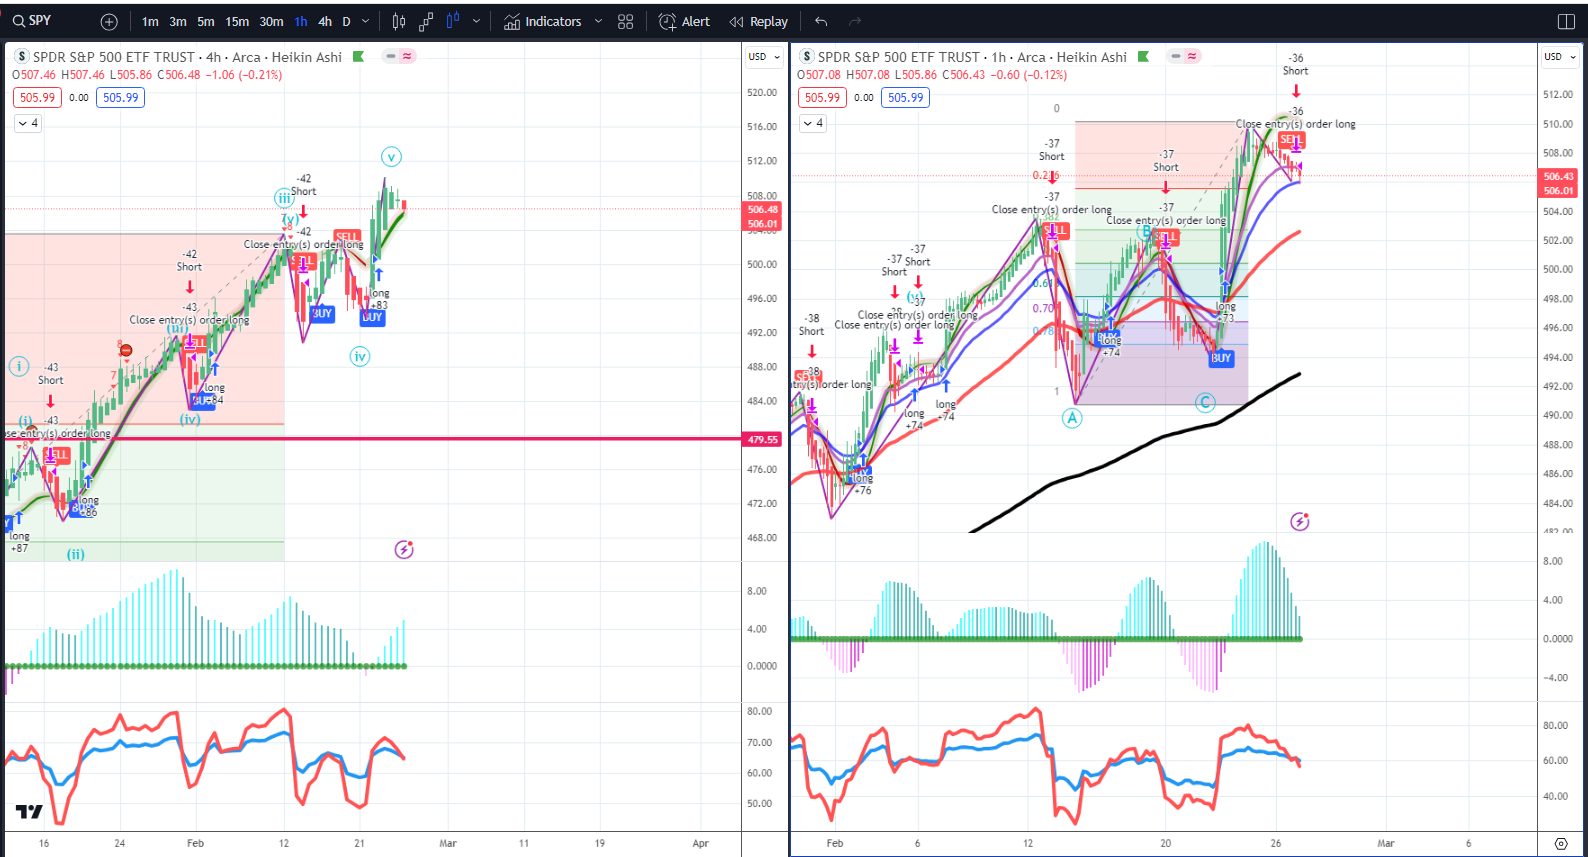1588x857 pixels.
Task: Click the wave (i) circle label at left edge
Action: pyautogui.click(x=19, y=366)
